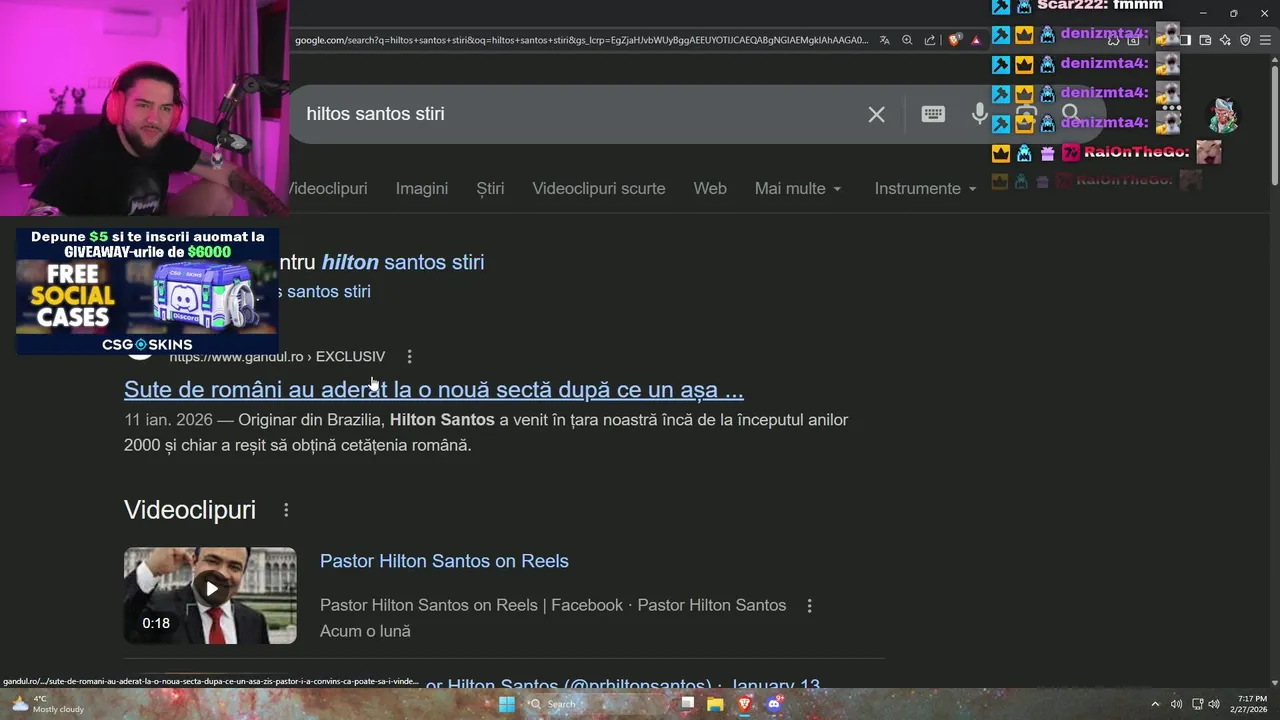Screen dimensions: 1280x720
Task: Open the browser hamburger menu
Action: click(1265, 40)
